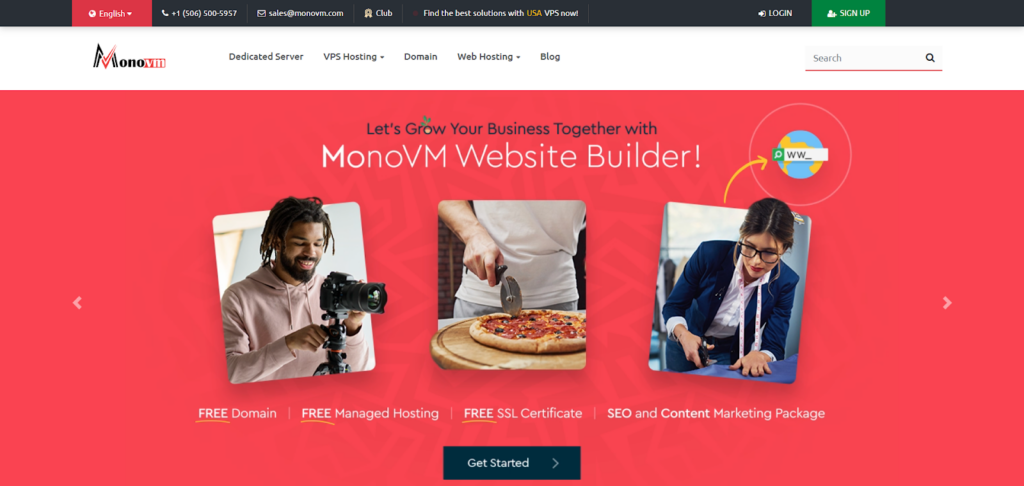The width and height of the screenshot is (1024, 486).
Task: Go to previous slide arrow
Action: click(x=78, y=302)
